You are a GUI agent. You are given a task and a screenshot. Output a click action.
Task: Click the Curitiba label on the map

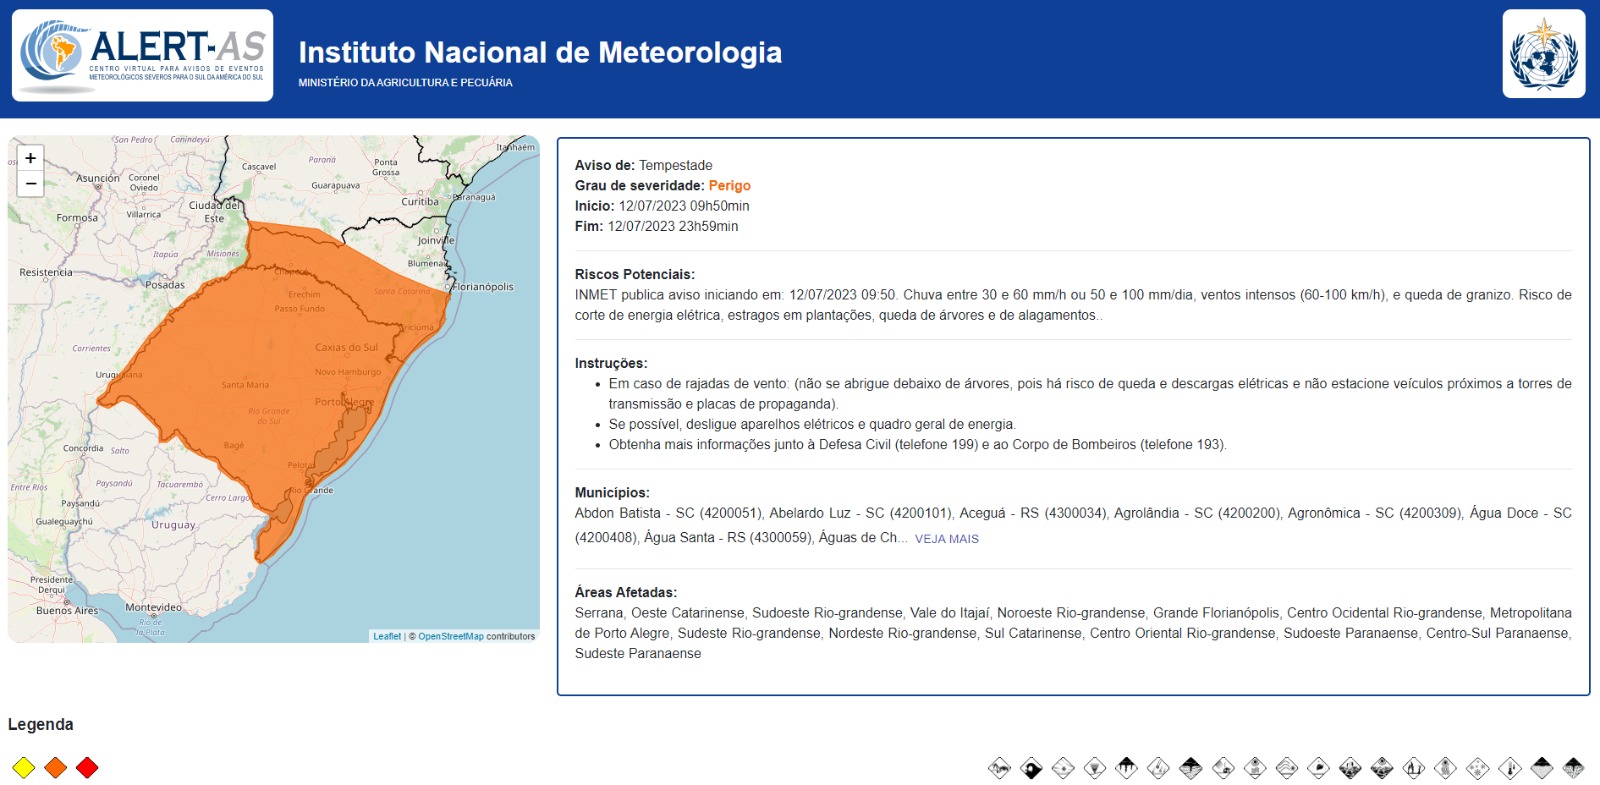420,201
